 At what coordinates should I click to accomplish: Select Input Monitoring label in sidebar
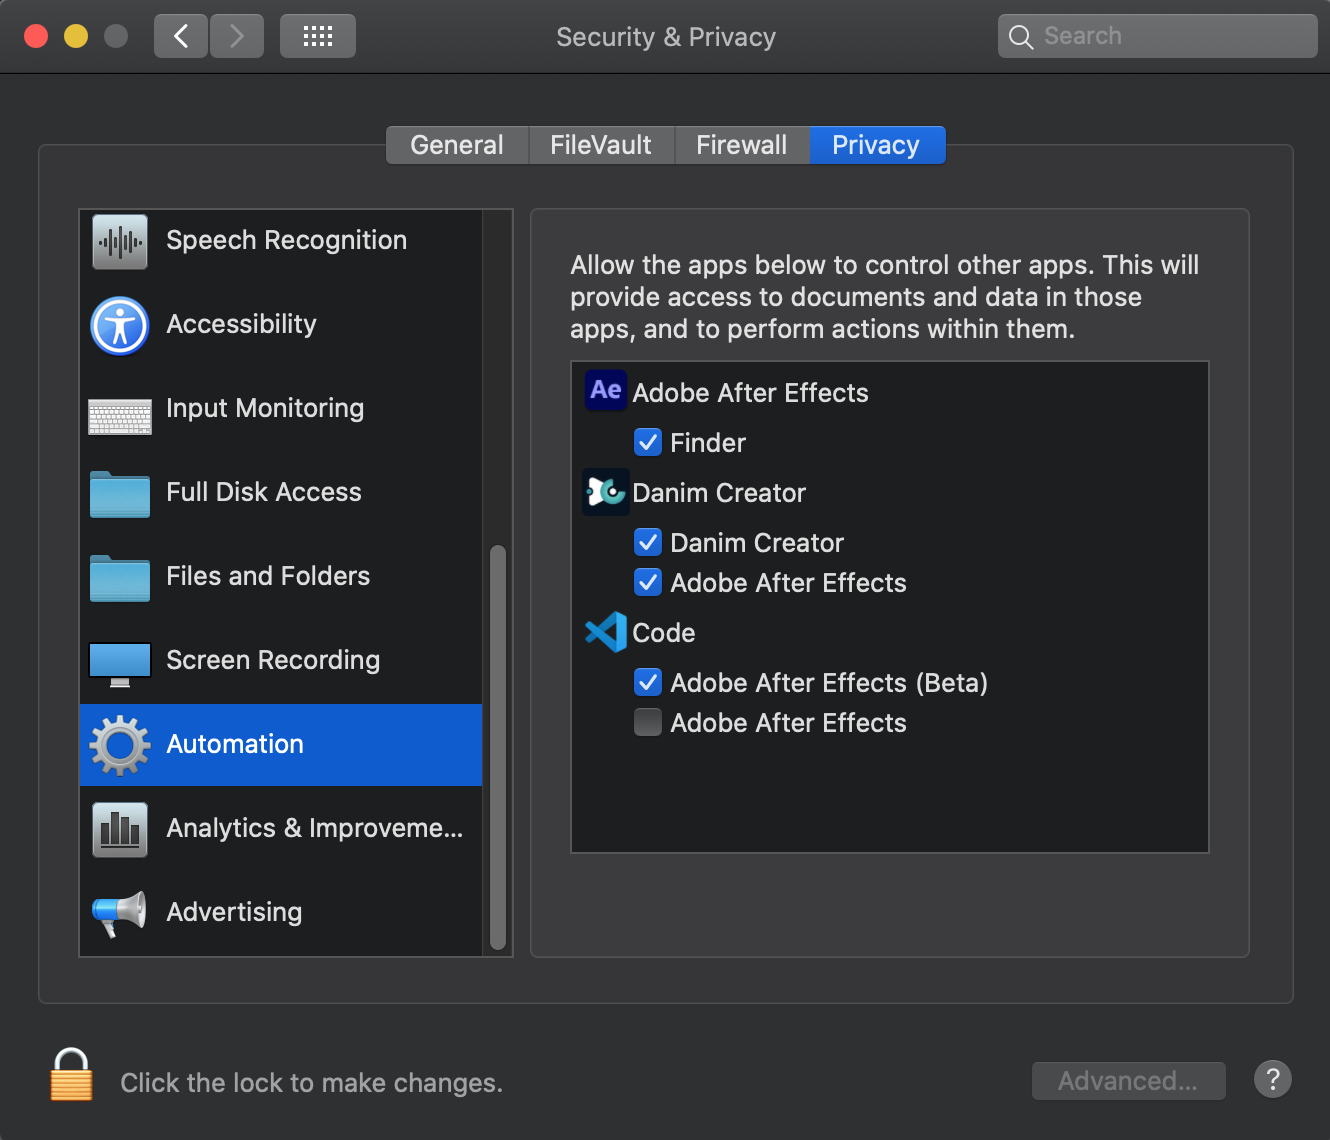pyautogui.click(x=265, y=408)
